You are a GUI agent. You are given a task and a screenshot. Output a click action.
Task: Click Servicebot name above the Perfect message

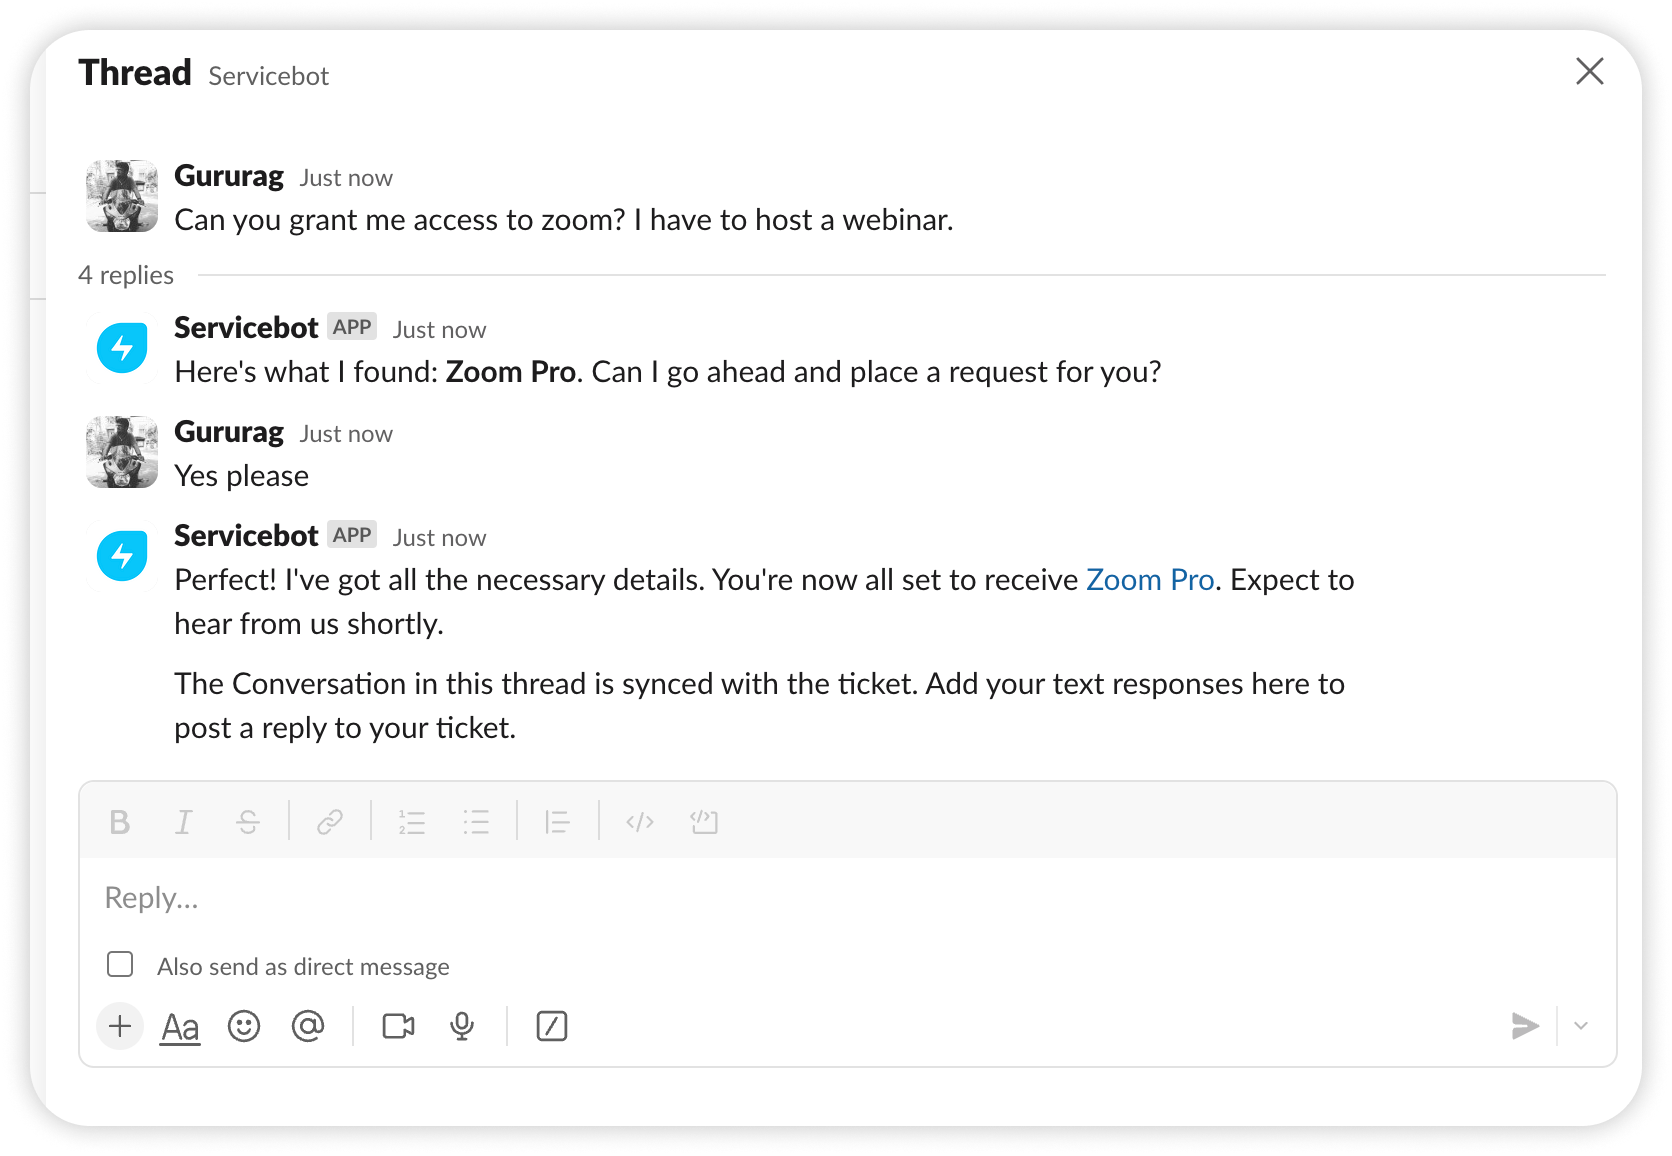coord(246,536)
